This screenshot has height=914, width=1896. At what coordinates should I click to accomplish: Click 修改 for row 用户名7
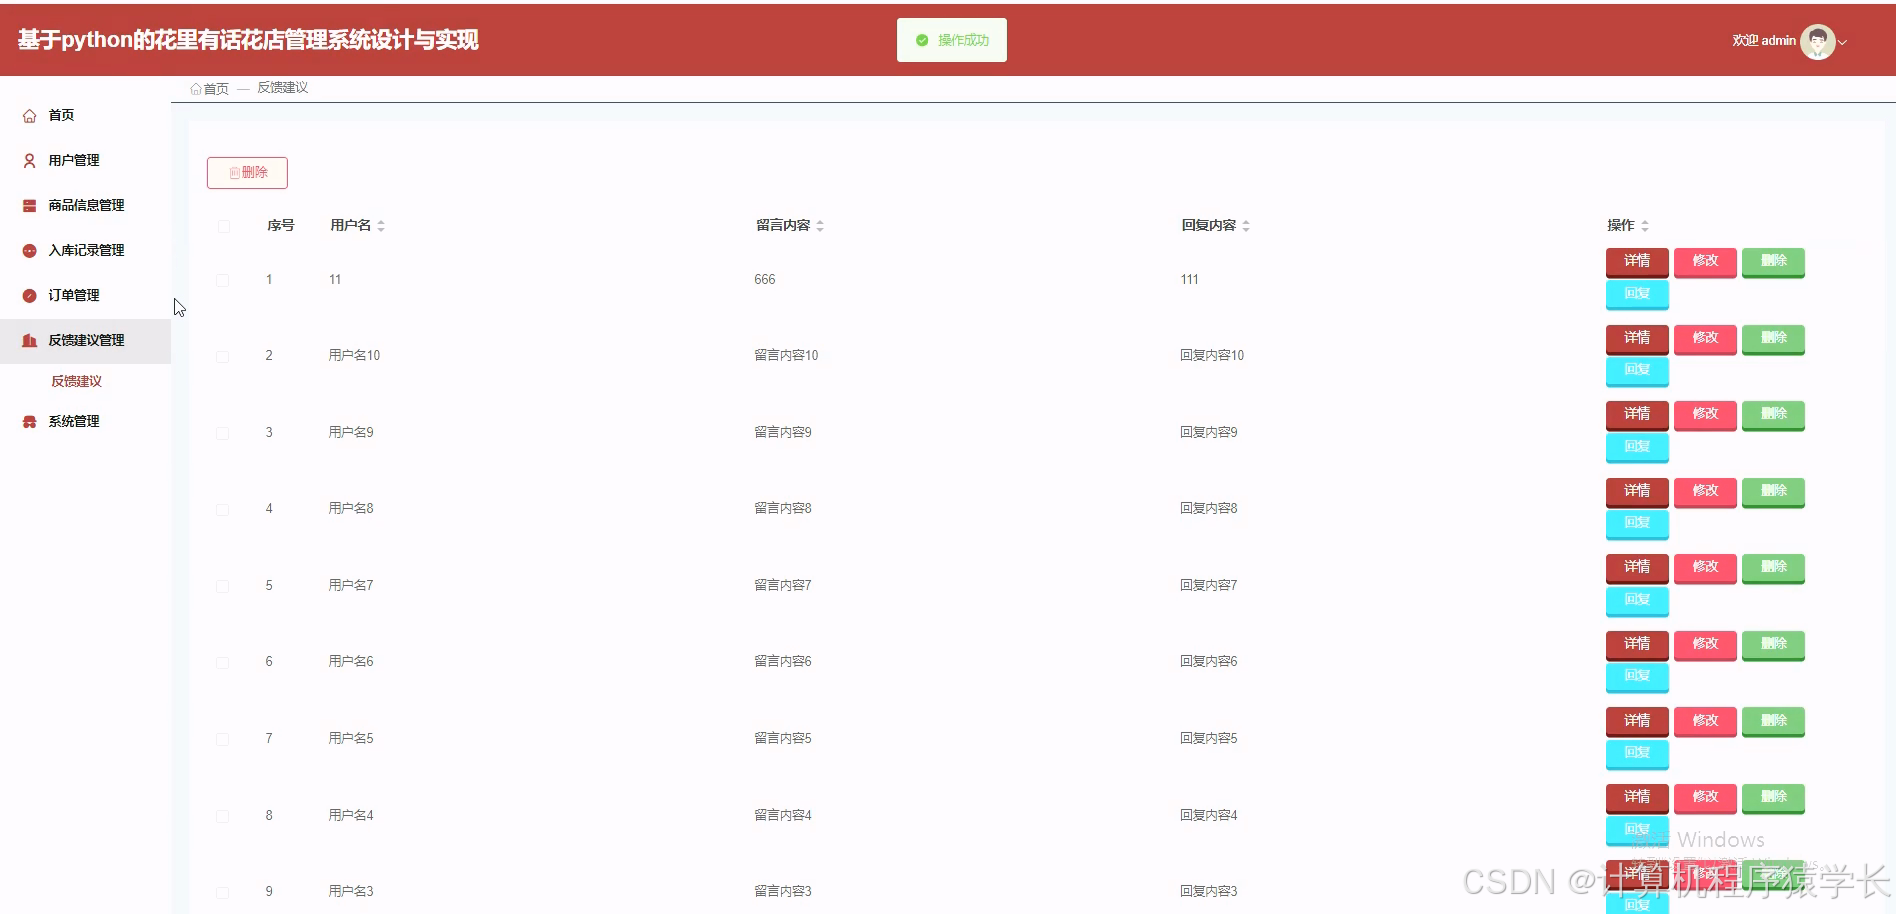tap(1705, 567)
